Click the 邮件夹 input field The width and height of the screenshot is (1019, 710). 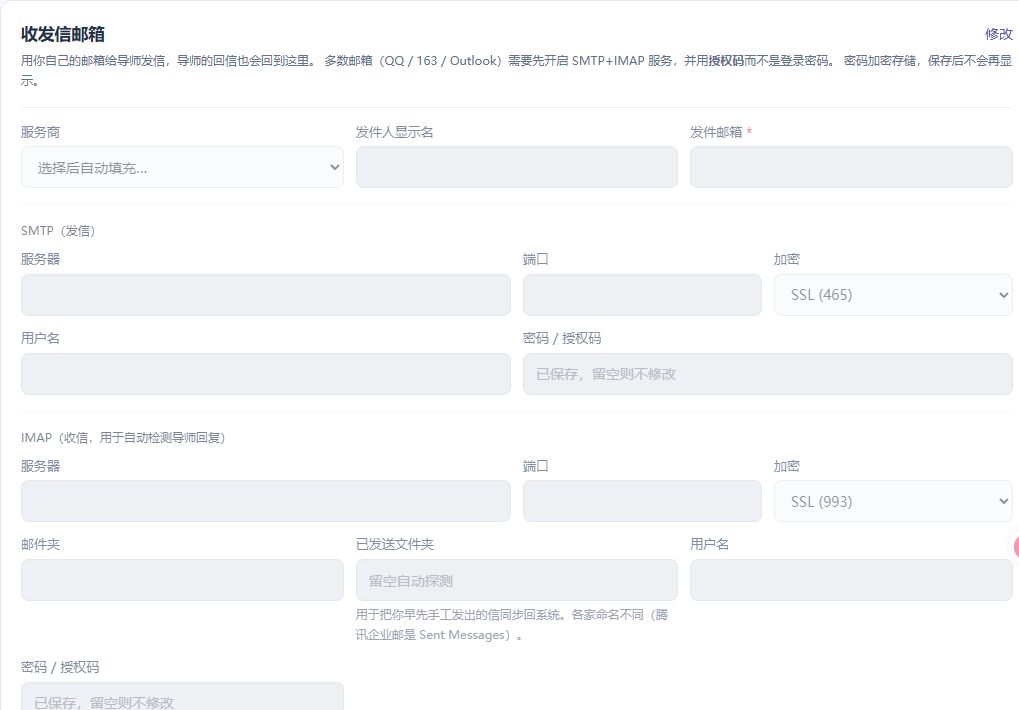click(x=182, y=580)
